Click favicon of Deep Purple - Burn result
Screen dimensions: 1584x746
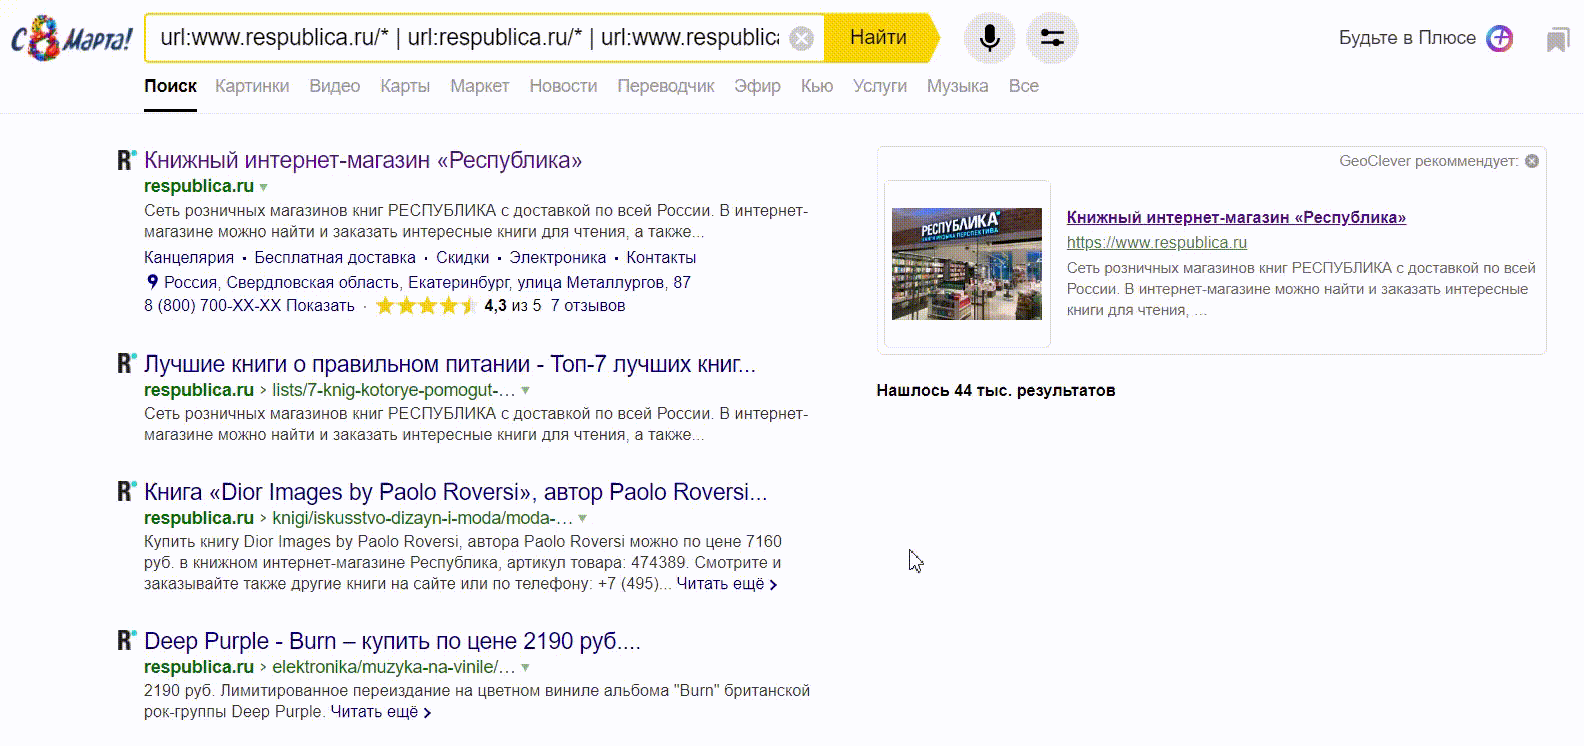pyautogui.click(x=126, y=640)
